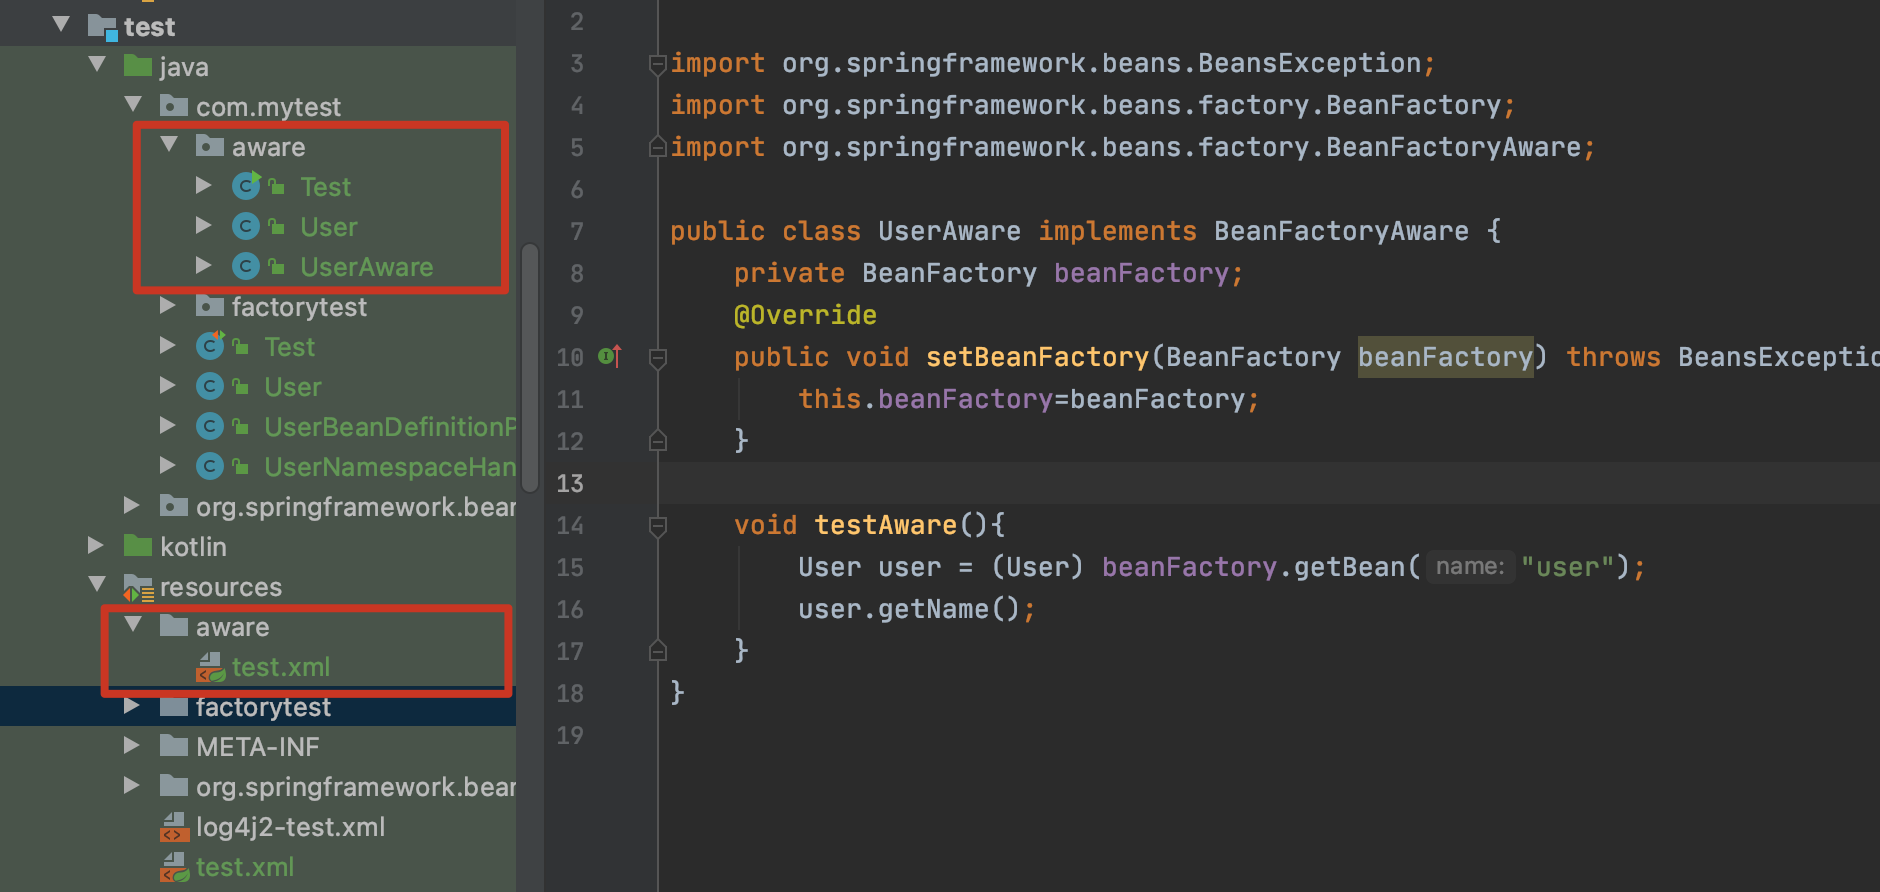Screen dimensions: 1880x892
Task: Fold testAware method at line 14
Action: 658,526
